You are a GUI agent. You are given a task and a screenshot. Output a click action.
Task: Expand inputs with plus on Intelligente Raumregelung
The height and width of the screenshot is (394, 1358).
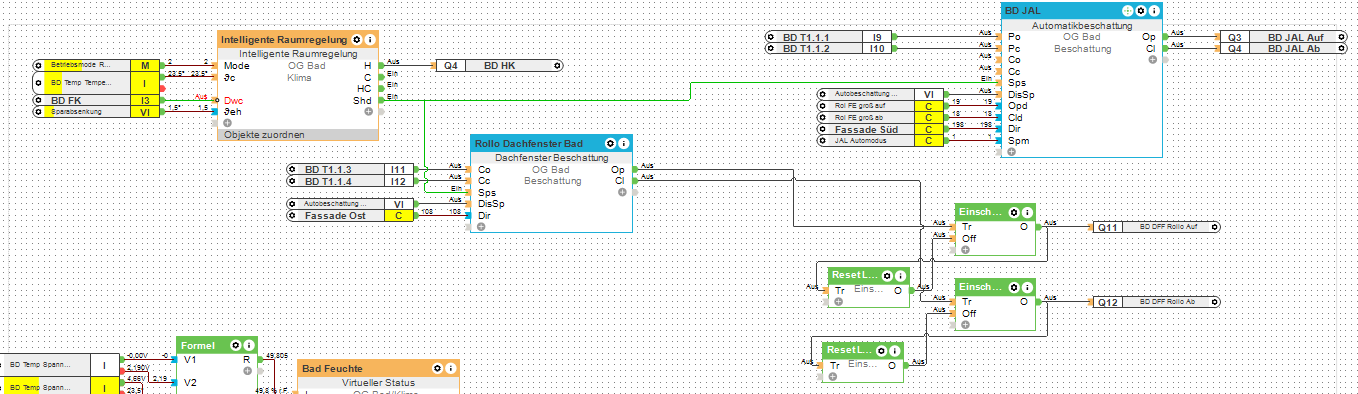(x=227, y=122)
